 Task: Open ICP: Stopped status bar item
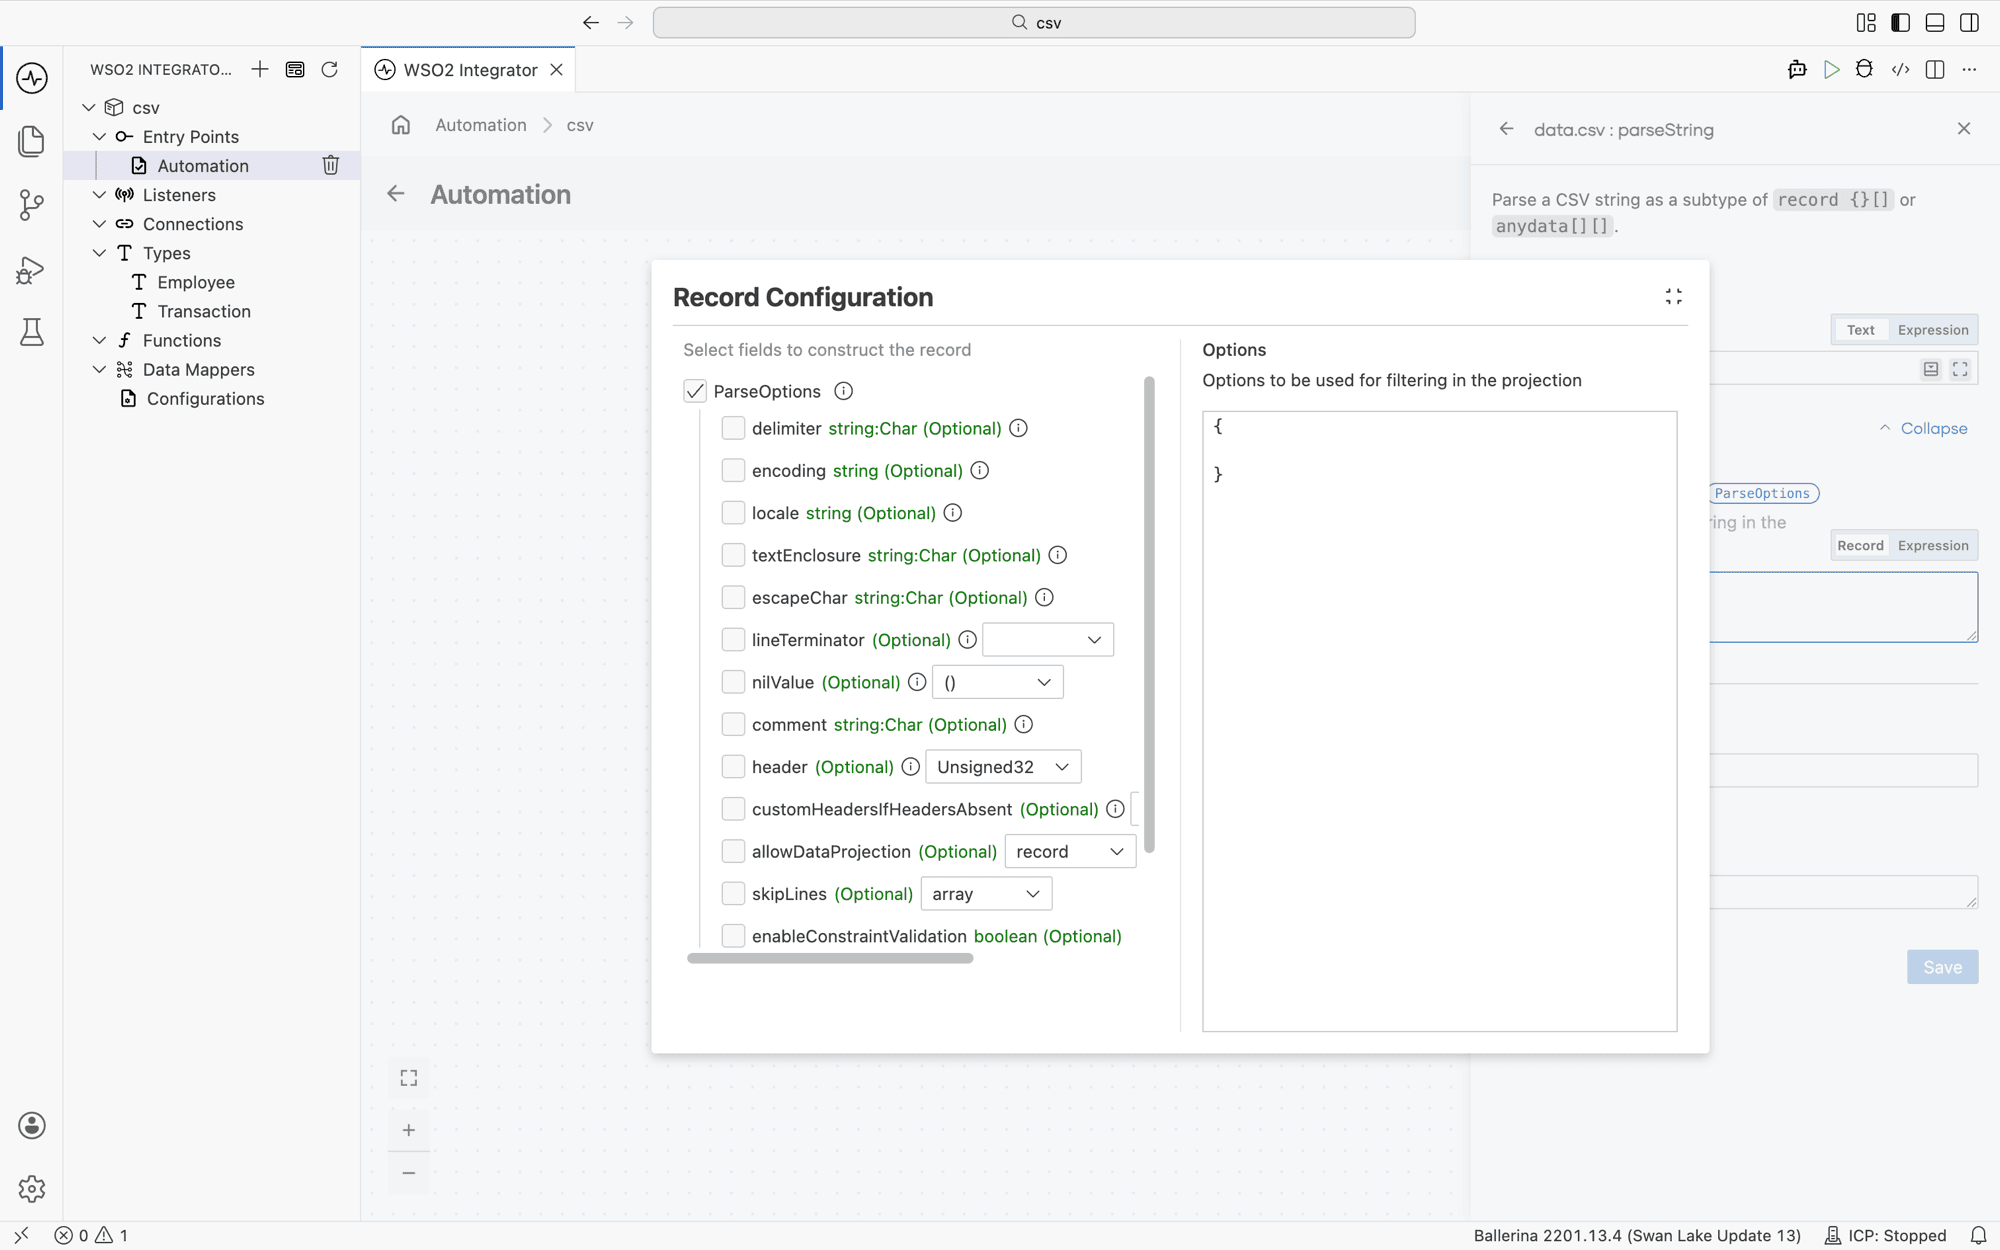(1886, 1235)
